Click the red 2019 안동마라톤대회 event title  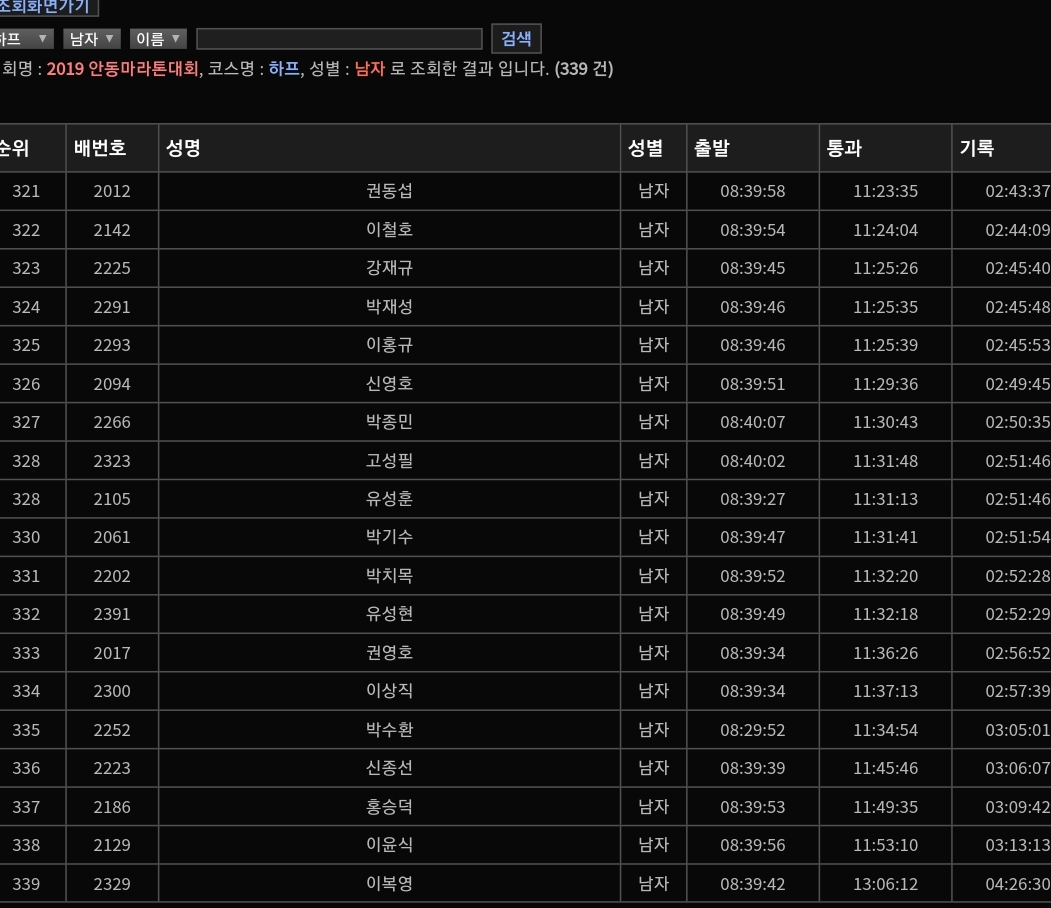(x=123, y=69)
